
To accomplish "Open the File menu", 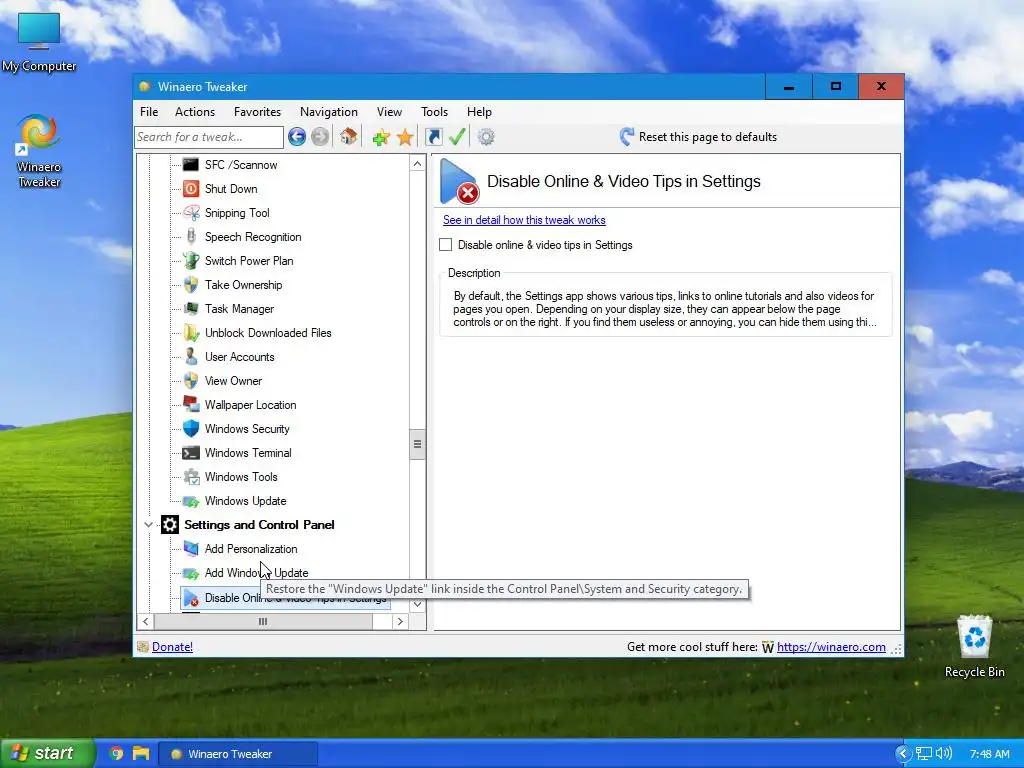I will tap(149, 112).
